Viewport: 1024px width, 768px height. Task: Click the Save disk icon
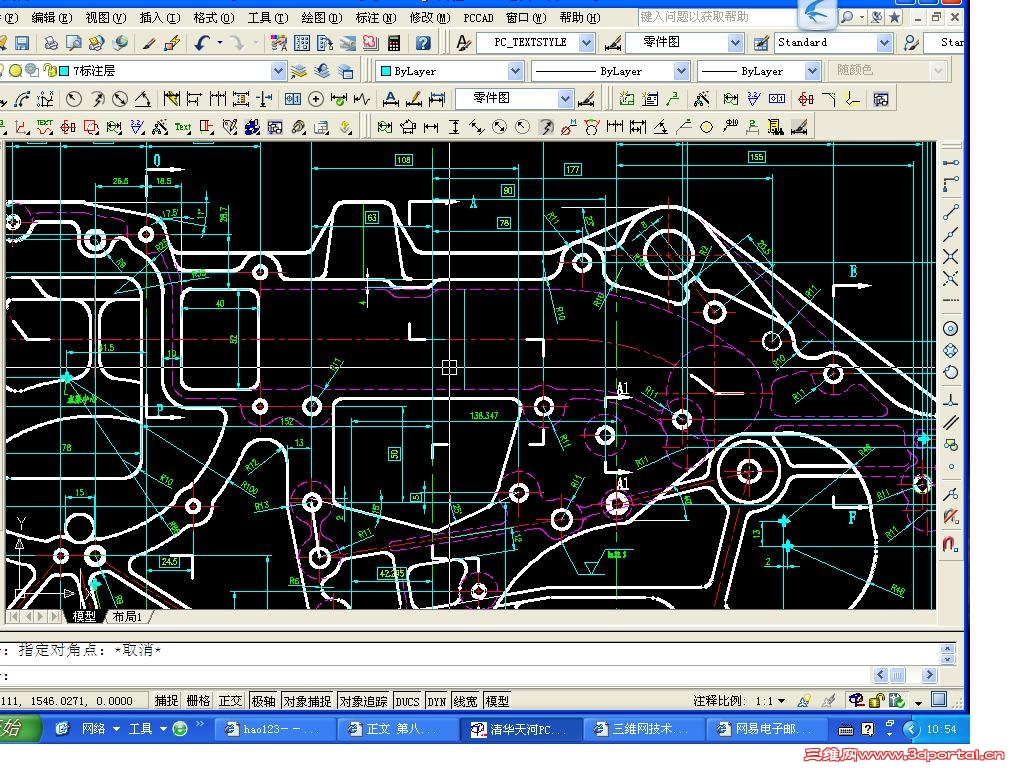(x=22, y=43)
